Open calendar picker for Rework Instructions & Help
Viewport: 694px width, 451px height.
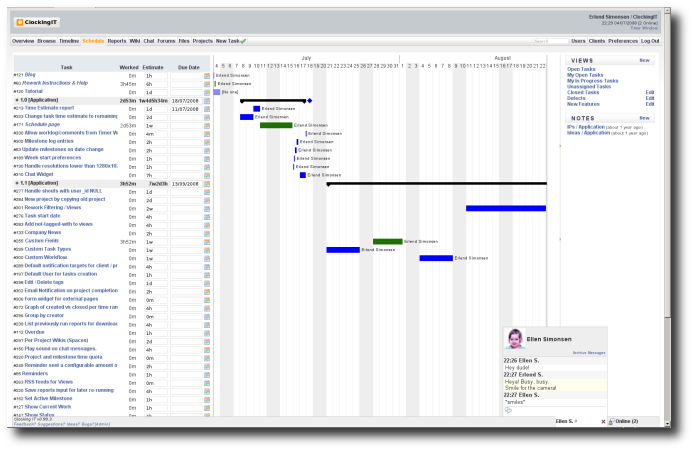coord(207,84)
